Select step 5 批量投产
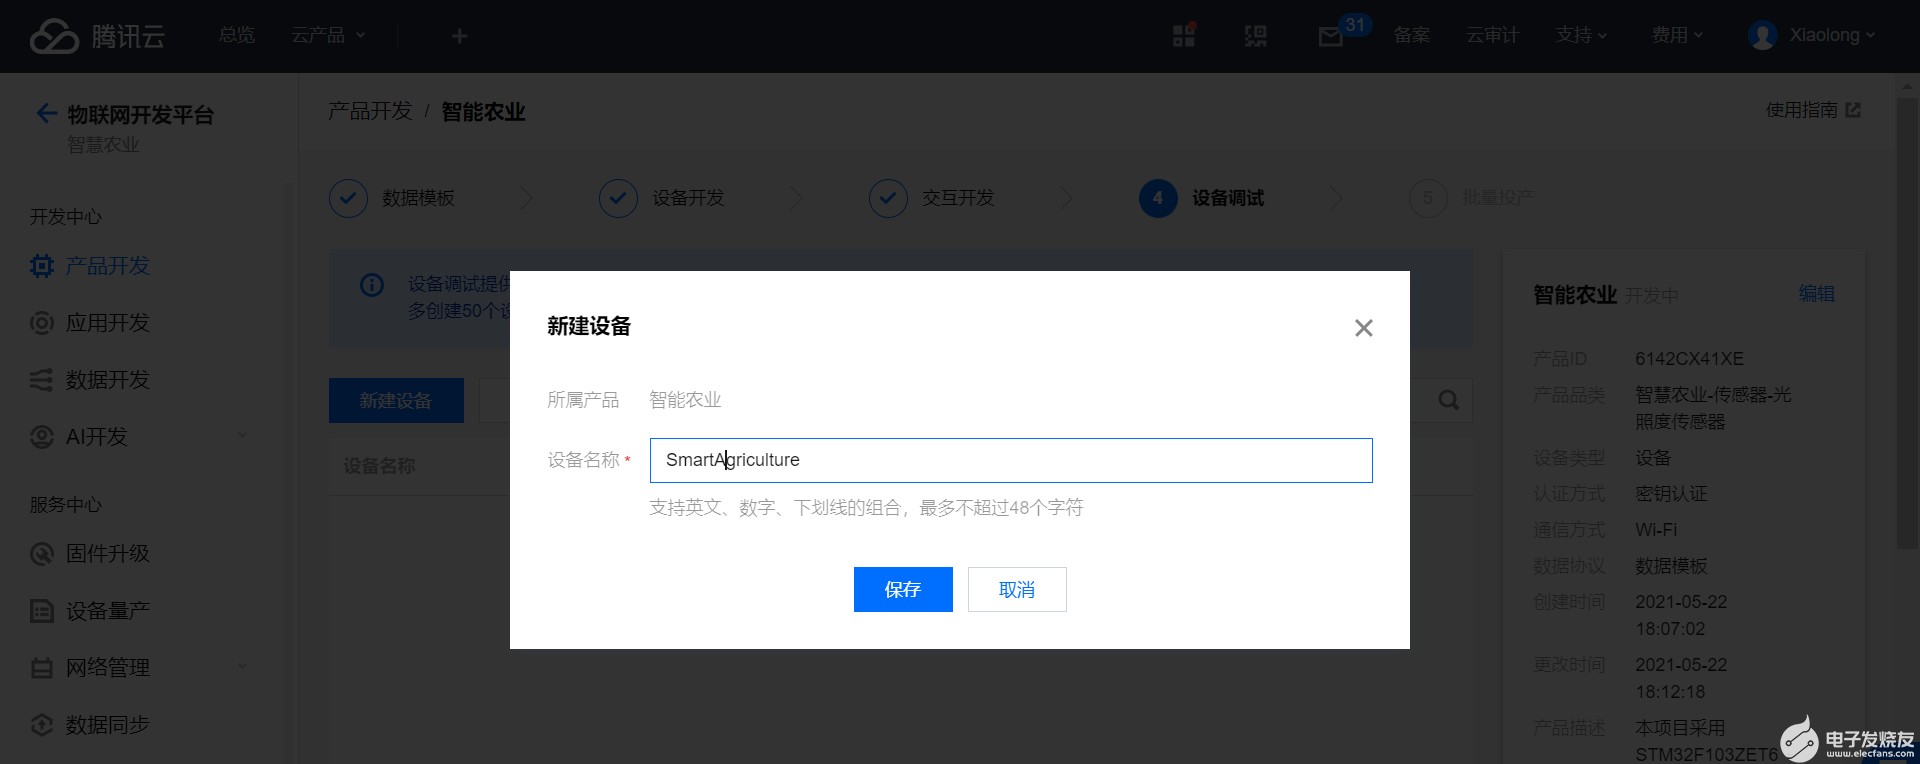This screenshot has width=1920, height=764. click(x=1471, y=198)
